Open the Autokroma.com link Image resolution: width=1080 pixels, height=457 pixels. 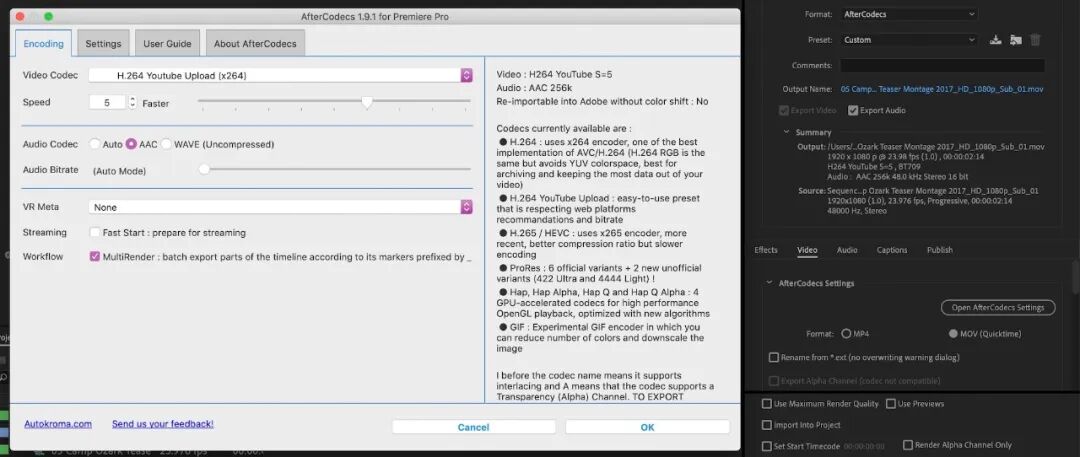click(58, 424)
